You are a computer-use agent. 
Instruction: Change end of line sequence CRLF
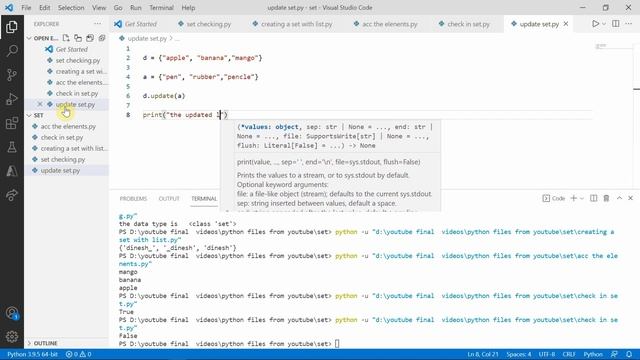(x=569, y=354)
